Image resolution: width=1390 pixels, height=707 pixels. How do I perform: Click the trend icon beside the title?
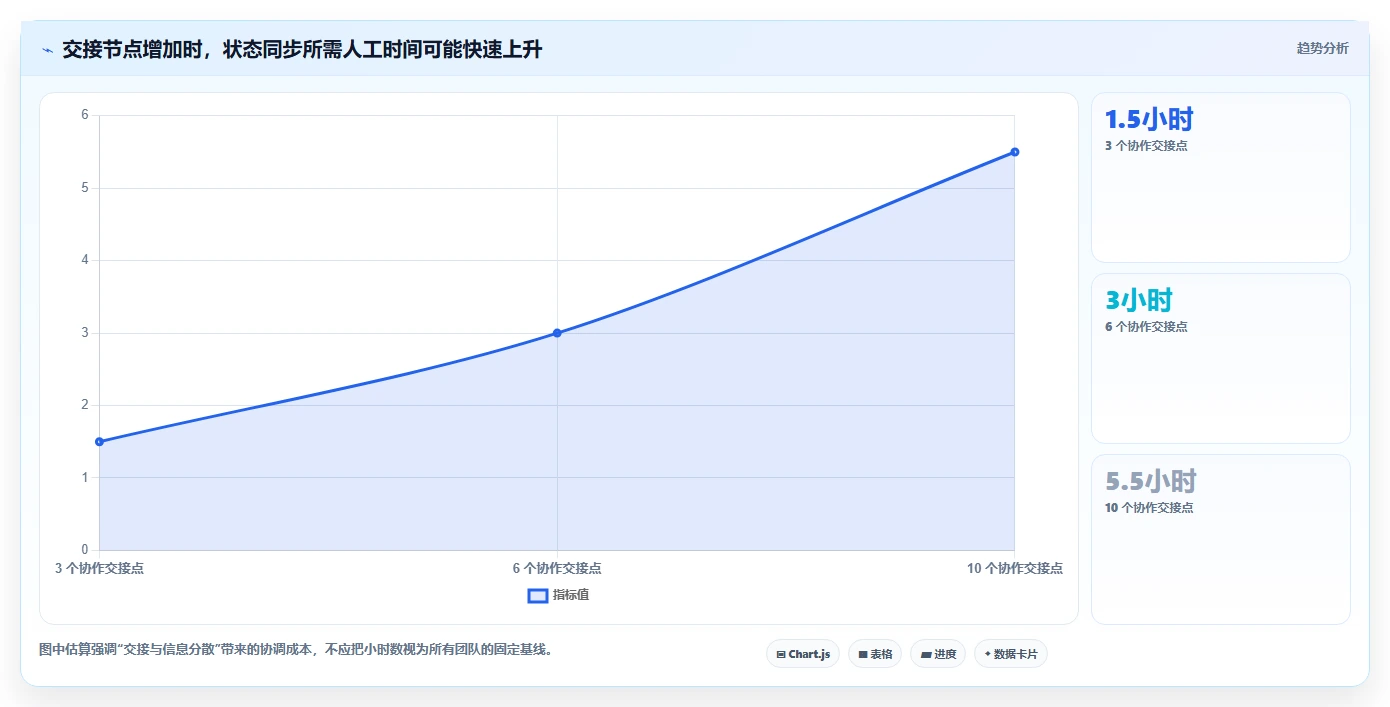47,49
